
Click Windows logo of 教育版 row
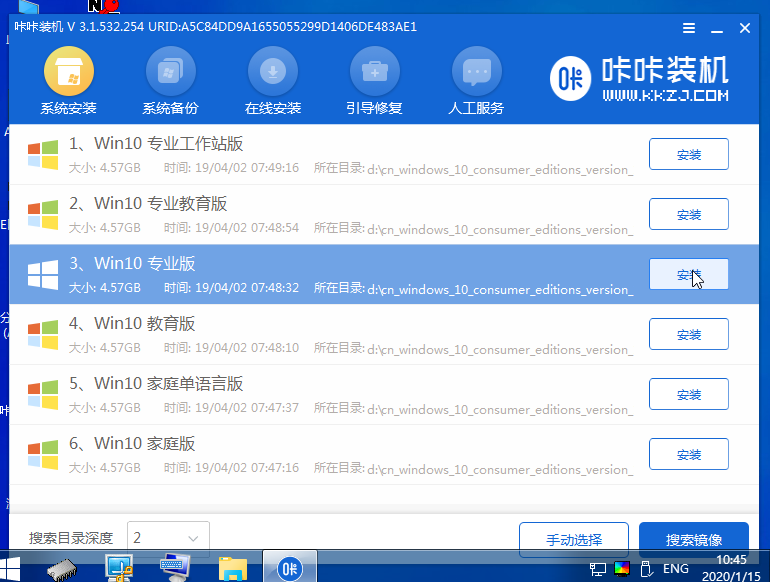pyautogui.click(x=43, y=334)
